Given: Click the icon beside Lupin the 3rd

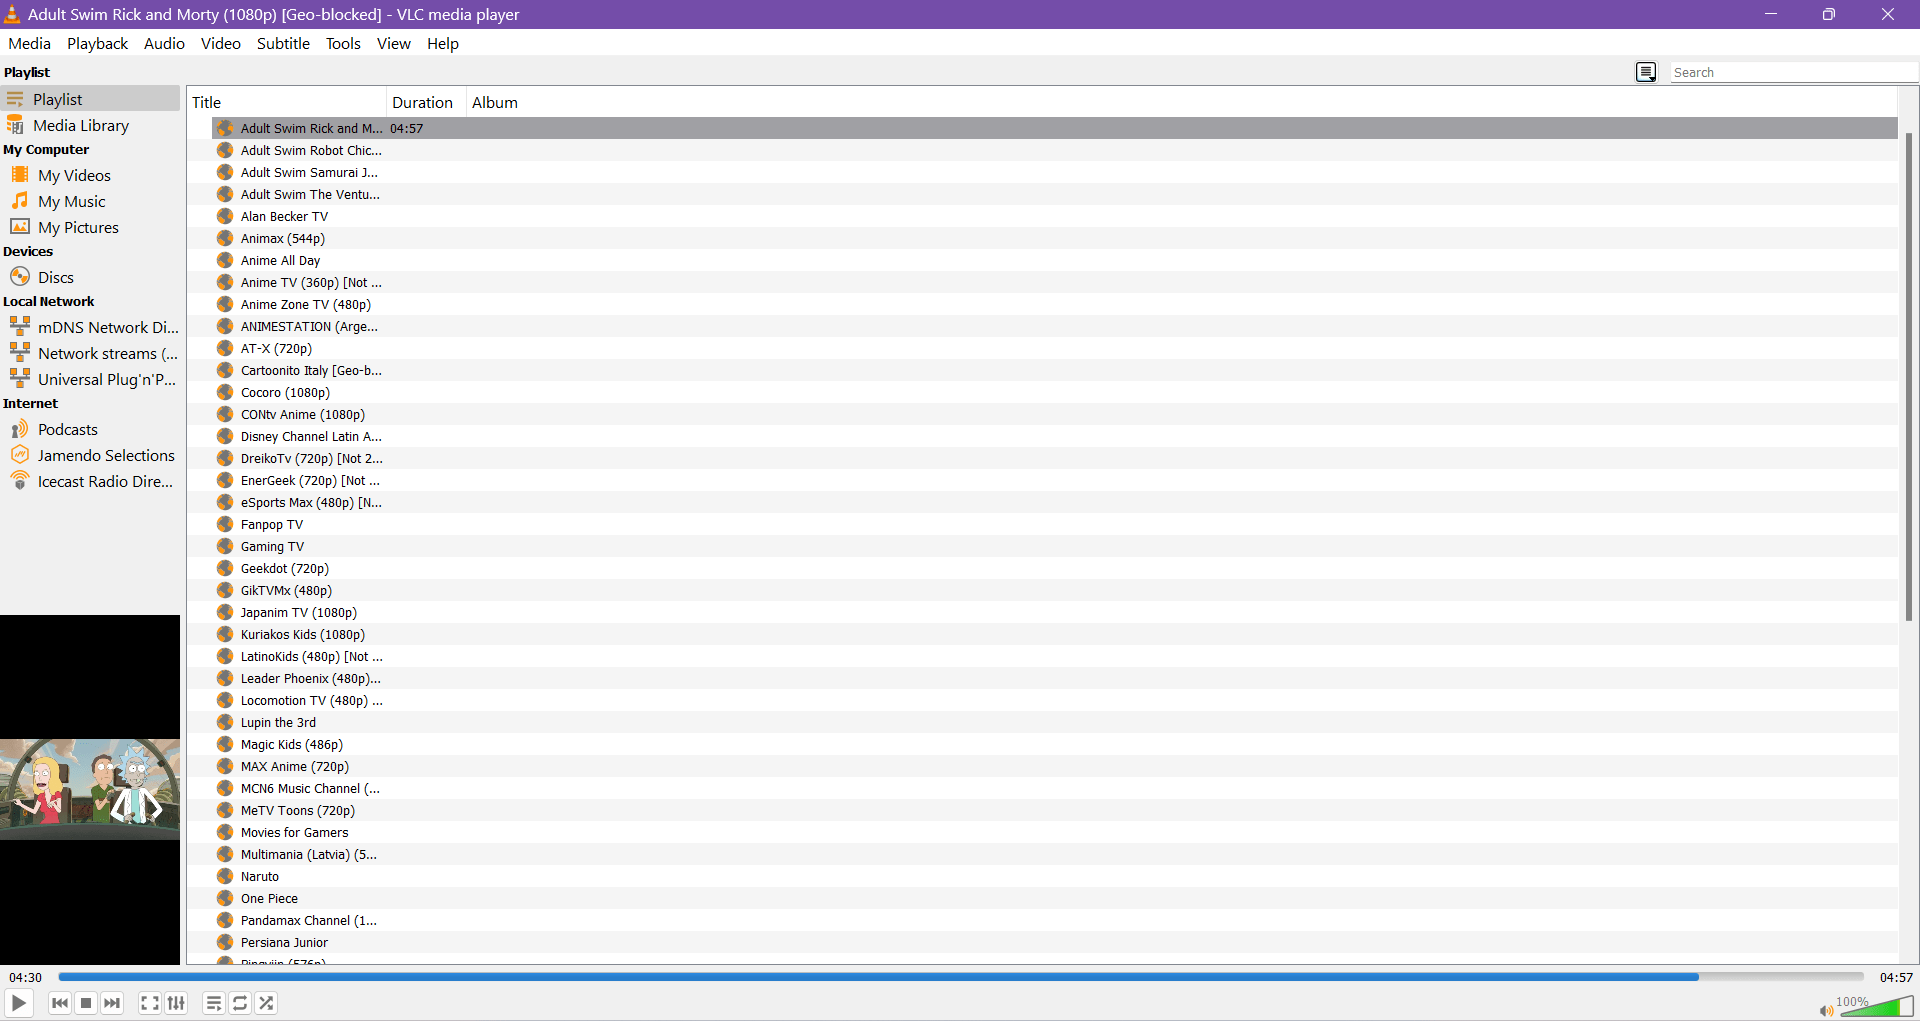Looking at the screenshot, I should (225, 722).
